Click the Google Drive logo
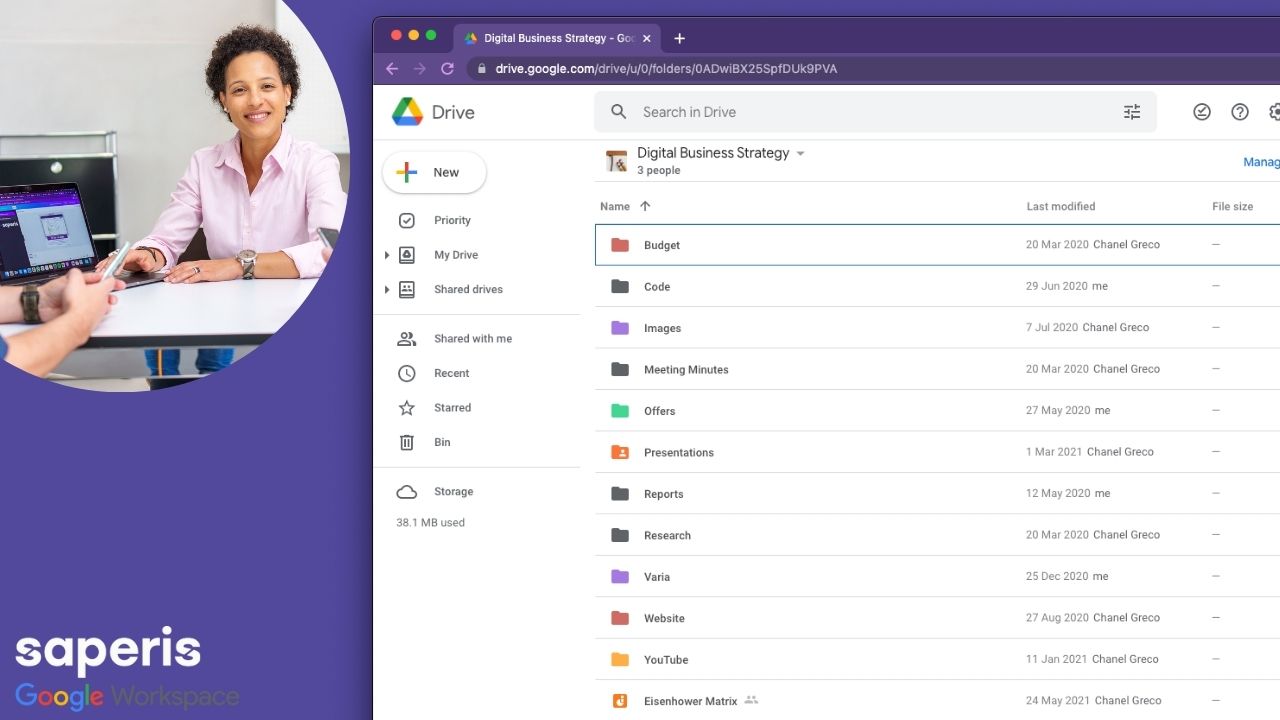1280x720 pixels. click(x=407, y=112)
